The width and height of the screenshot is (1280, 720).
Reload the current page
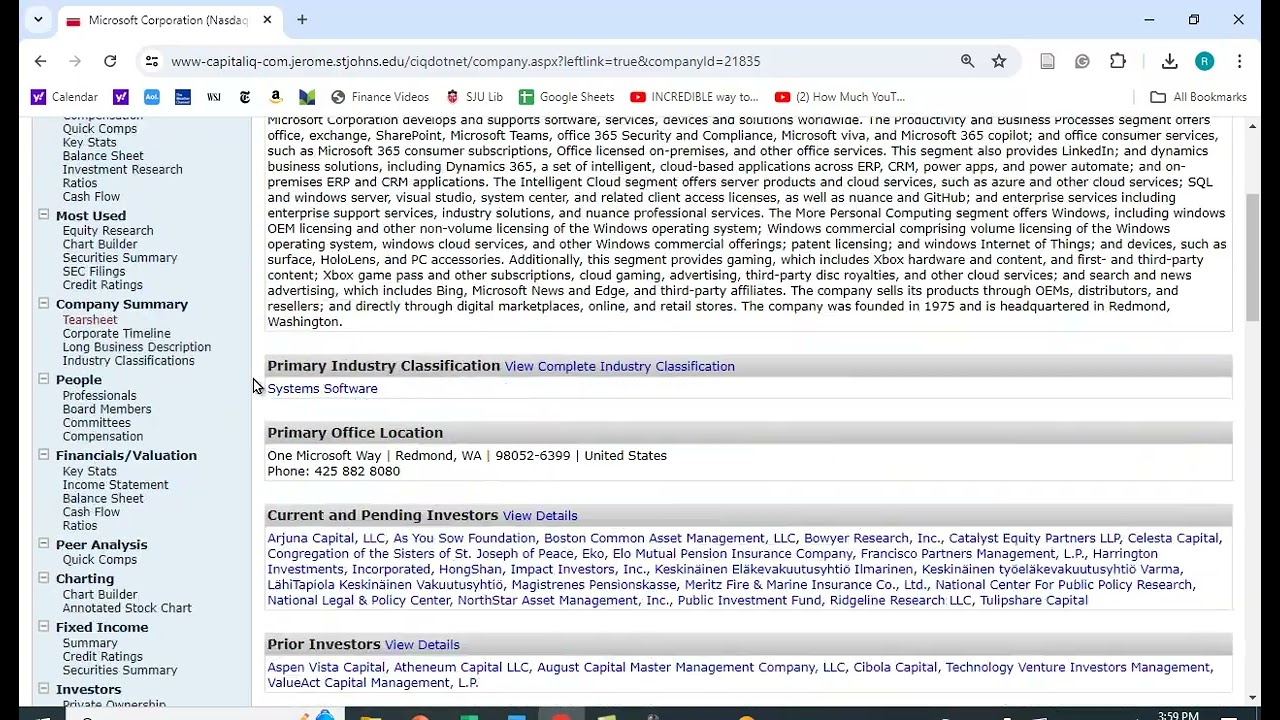[x=110, y=61]
